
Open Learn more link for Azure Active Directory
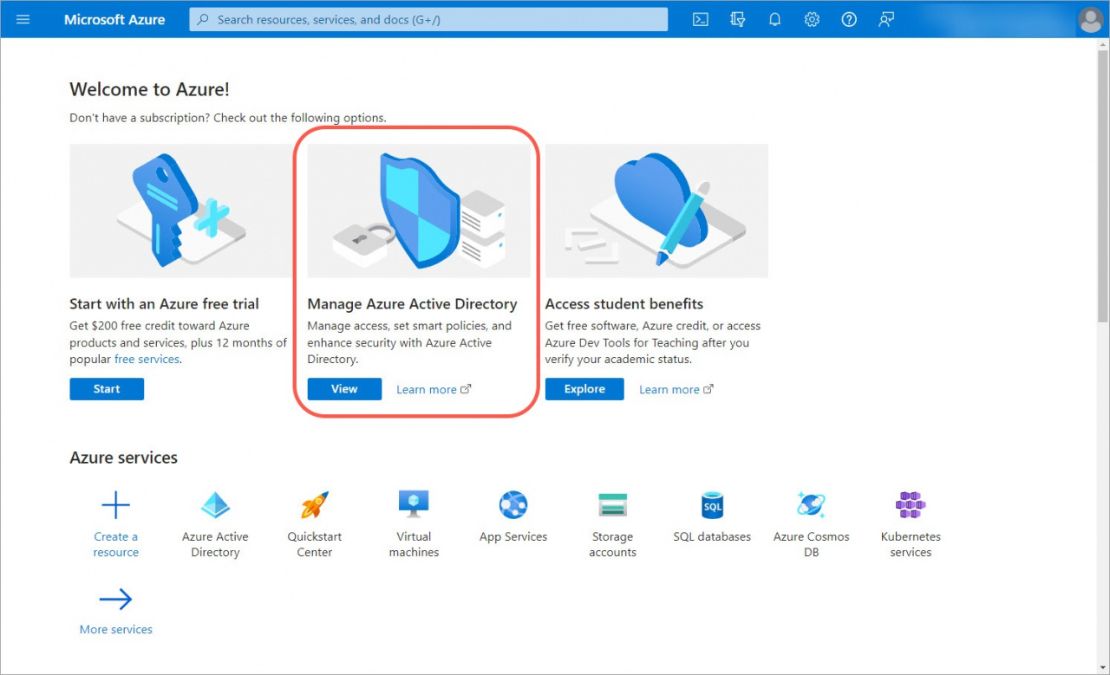(x=433, y=389)
